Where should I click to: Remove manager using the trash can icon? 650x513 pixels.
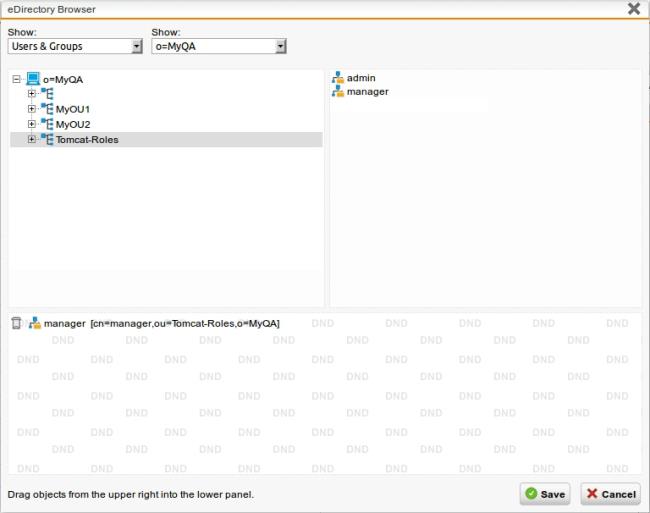16,323
